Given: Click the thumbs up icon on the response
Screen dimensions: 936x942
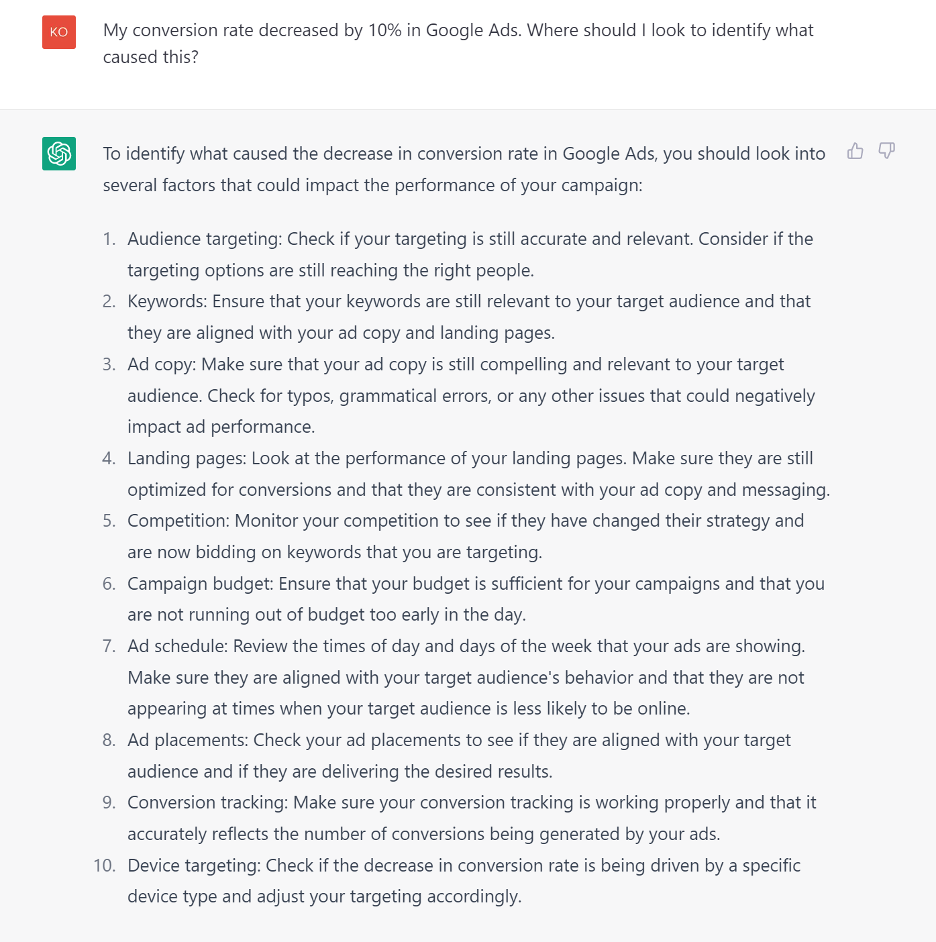Looking at the screenshot, I should pos(855,151).
